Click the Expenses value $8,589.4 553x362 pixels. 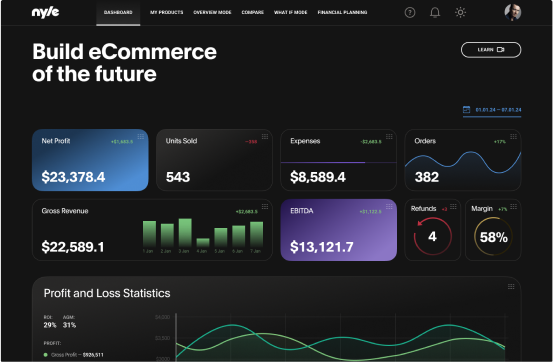[x=318, y=177]
